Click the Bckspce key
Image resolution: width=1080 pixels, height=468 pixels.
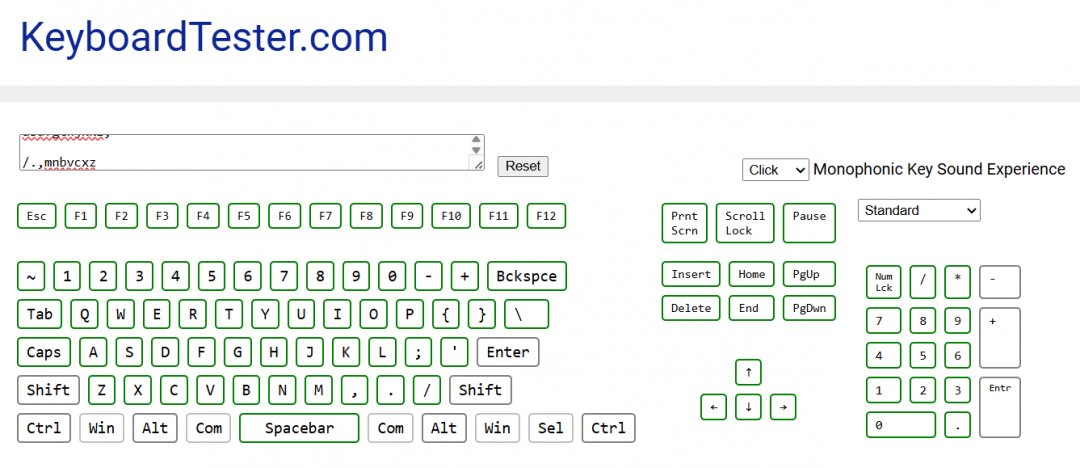(527, 276)
